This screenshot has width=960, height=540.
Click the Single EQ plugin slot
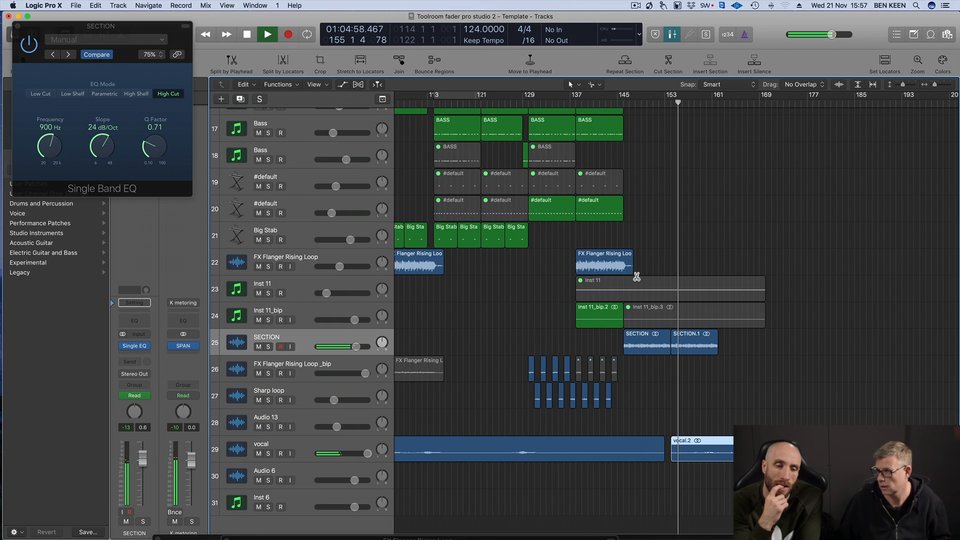click(x=134, y=346)
